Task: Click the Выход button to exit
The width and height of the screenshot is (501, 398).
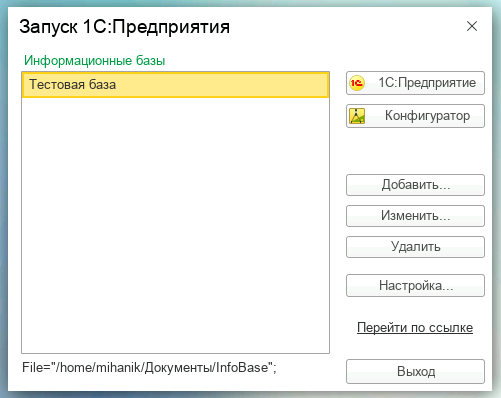Action: (415, 372)
